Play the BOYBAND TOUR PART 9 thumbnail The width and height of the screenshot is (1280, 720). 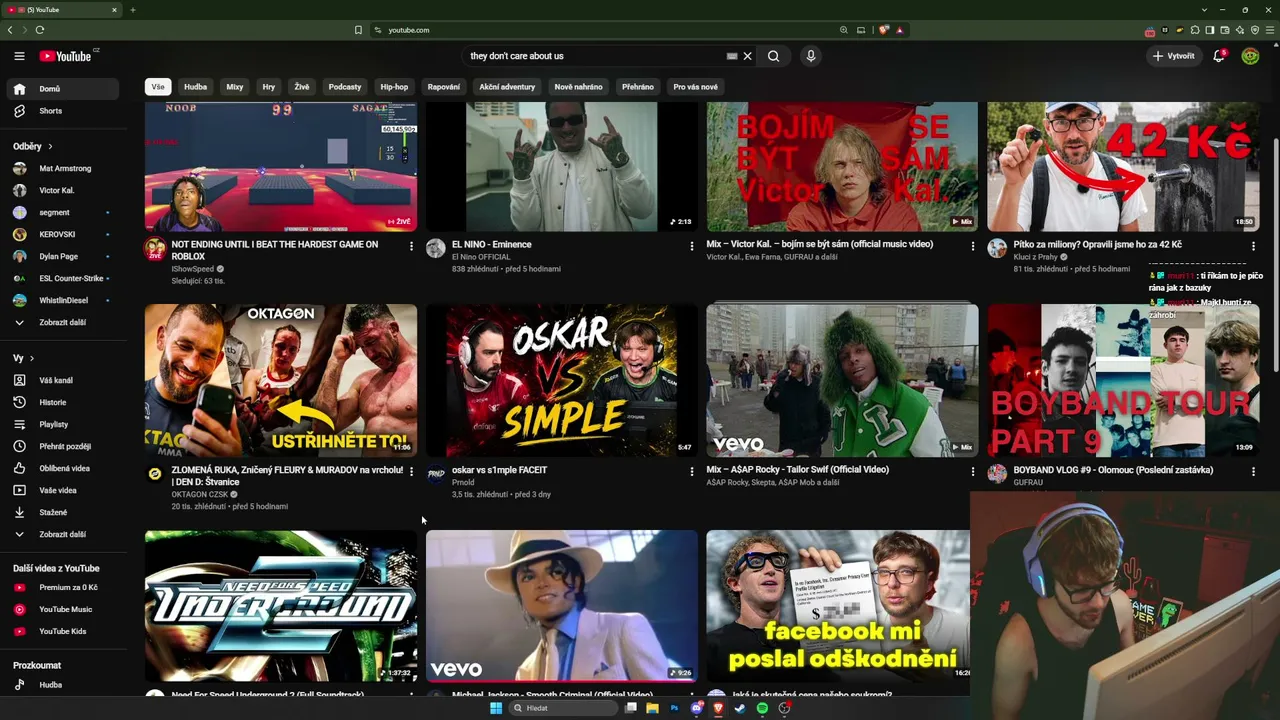click(x=1123, y=380)
